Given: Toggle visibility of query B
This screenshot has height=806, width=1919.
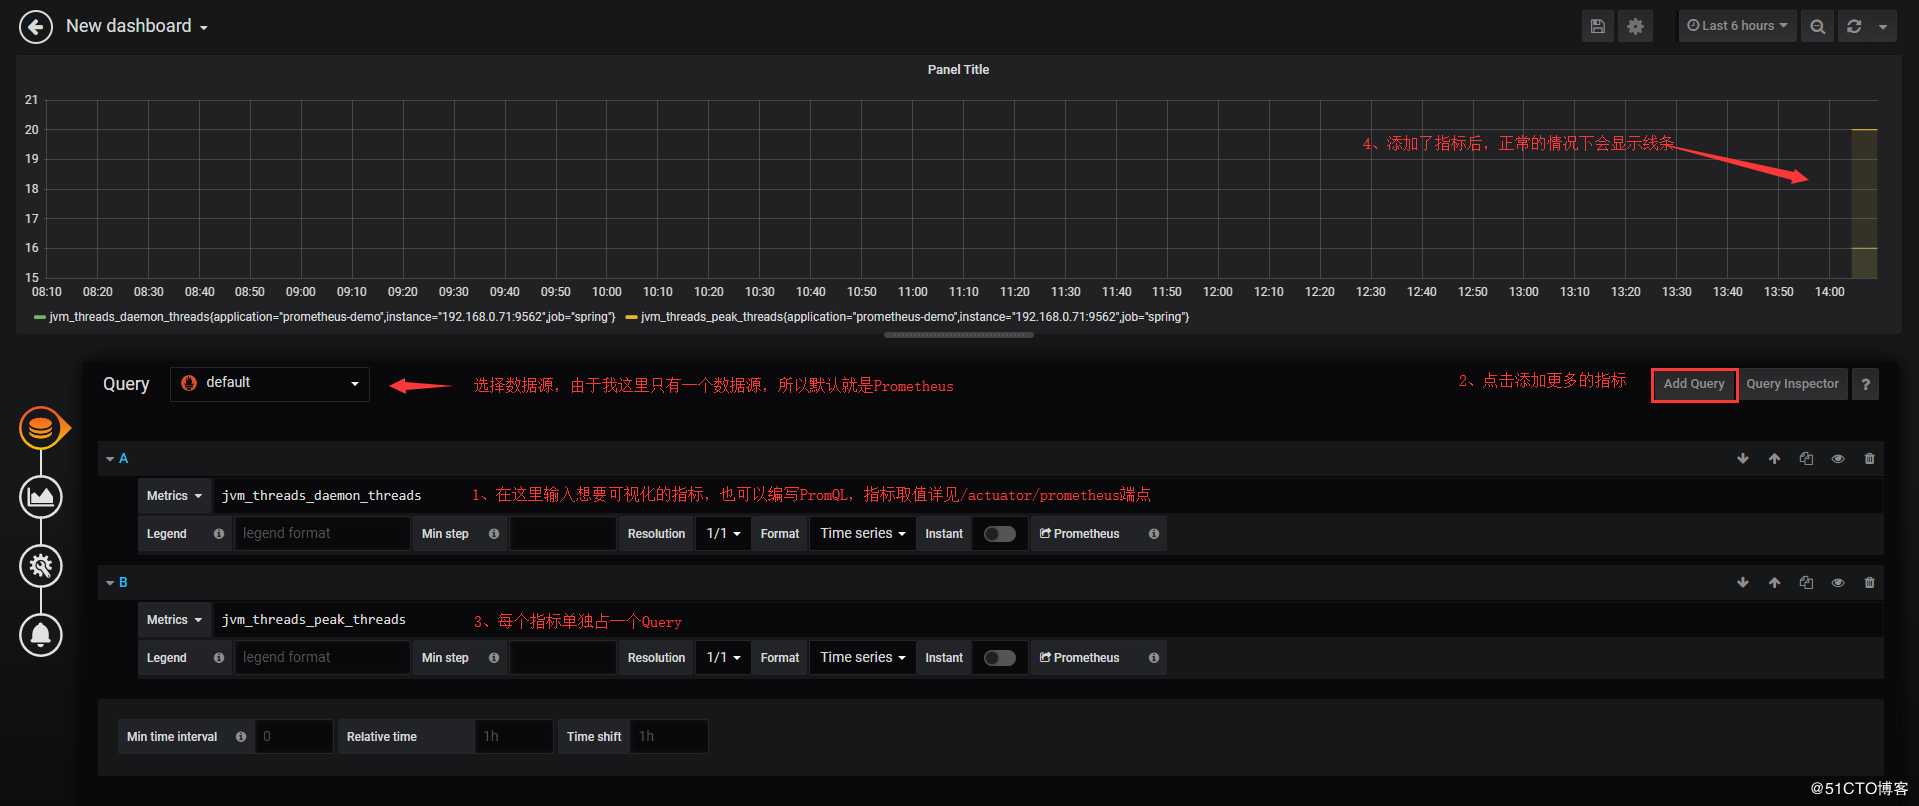Looking at the screenshot, I should coord(1838,582).
